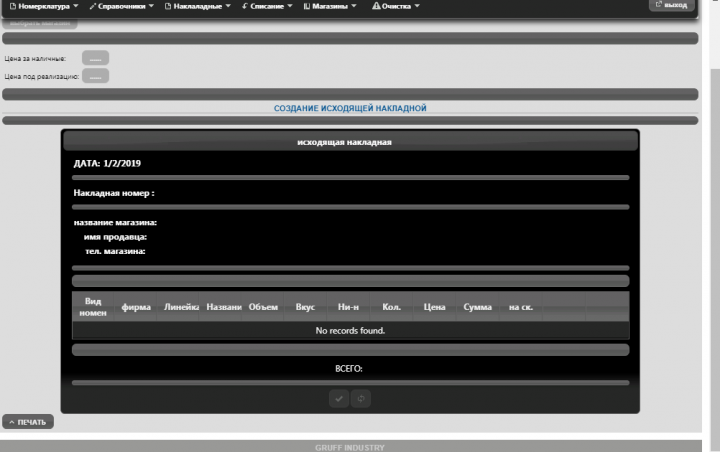The width and height of the screenshot is (720, 452).
Task: Expand the dropdown arrow of Магазины
Action: coord(354,6)
